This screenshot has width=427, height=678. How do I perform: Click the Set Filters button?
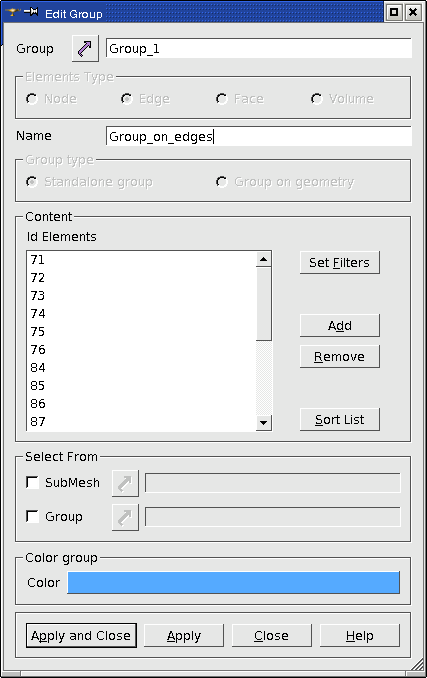pyautogui.click(x=340, y=262)
